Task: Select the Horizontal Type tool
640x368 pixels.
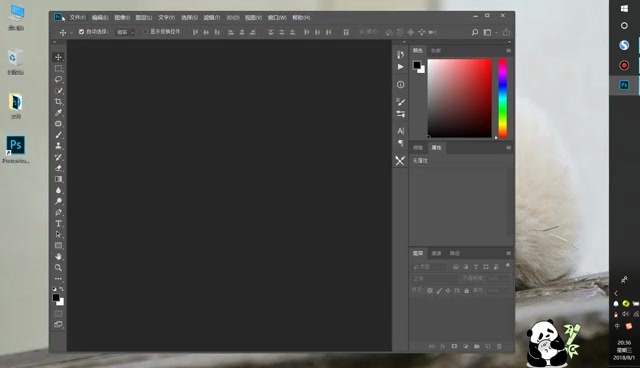Action: coord(58,224)
